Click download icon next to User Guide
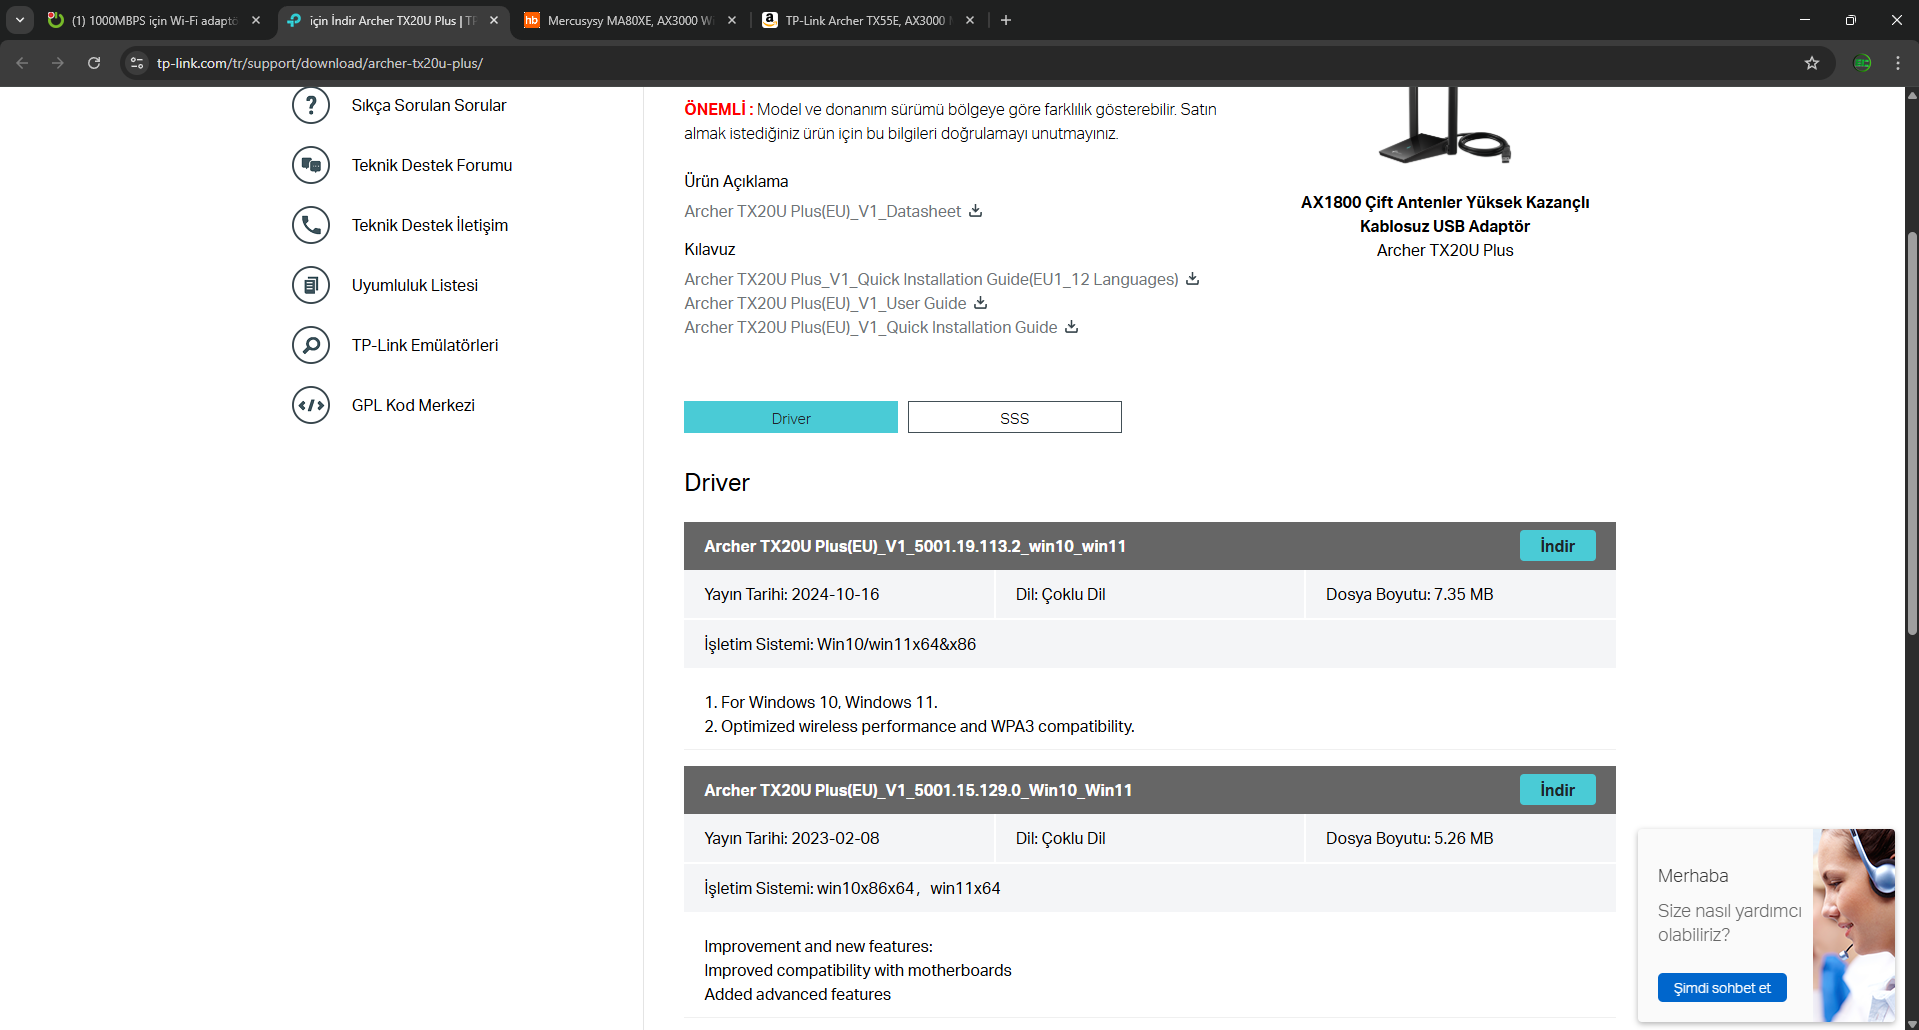This screenshot has width=1919, height=1030. [x=981, y=303]
